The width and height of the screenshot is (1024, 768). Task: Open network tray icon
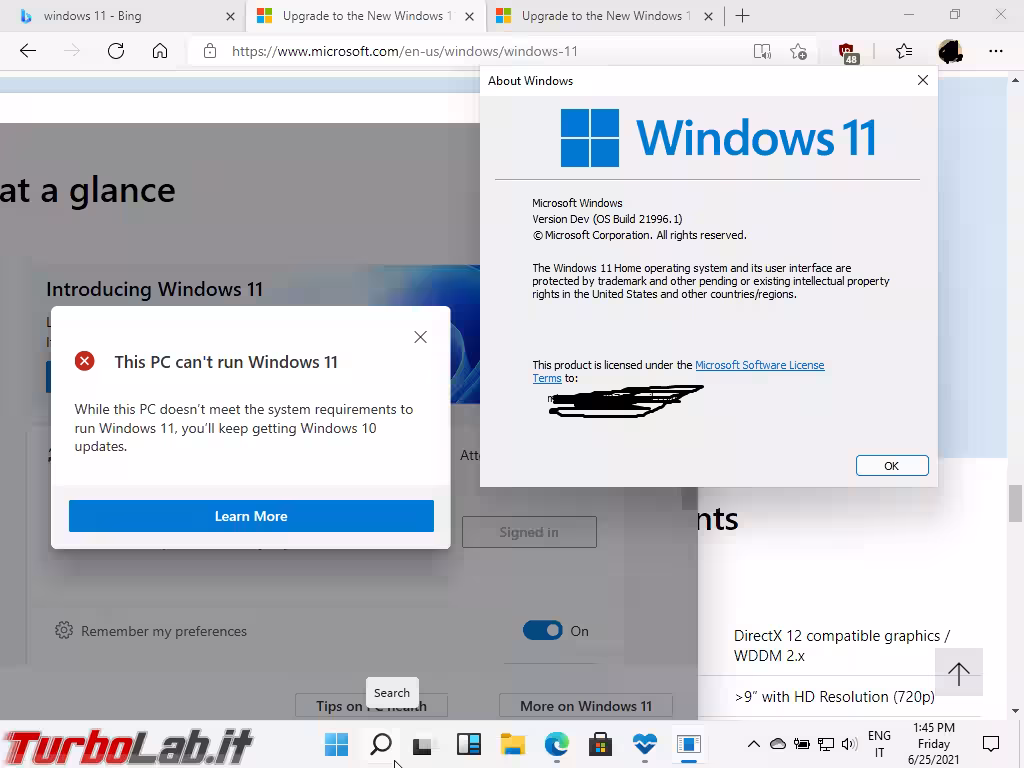[x=825, y=744]
